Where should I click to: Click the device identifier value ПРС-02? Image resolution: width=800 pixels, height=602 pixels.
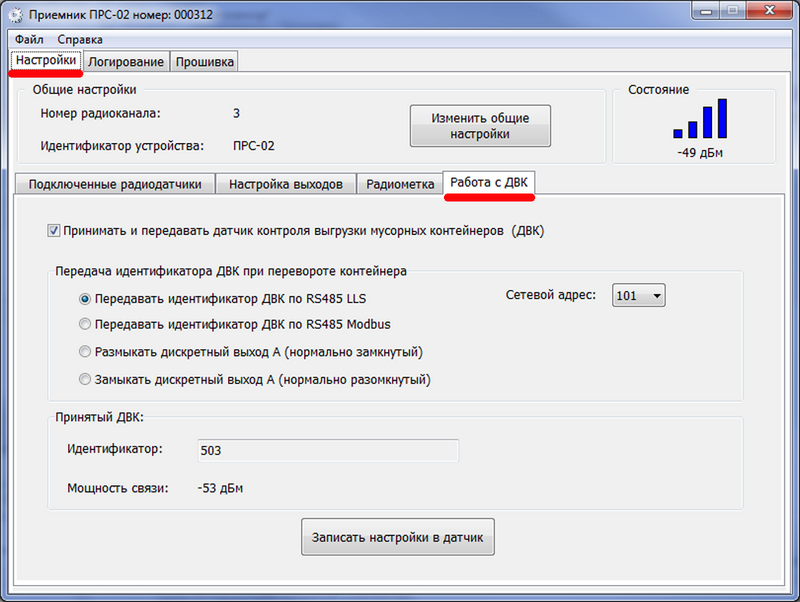coord(254,146)
